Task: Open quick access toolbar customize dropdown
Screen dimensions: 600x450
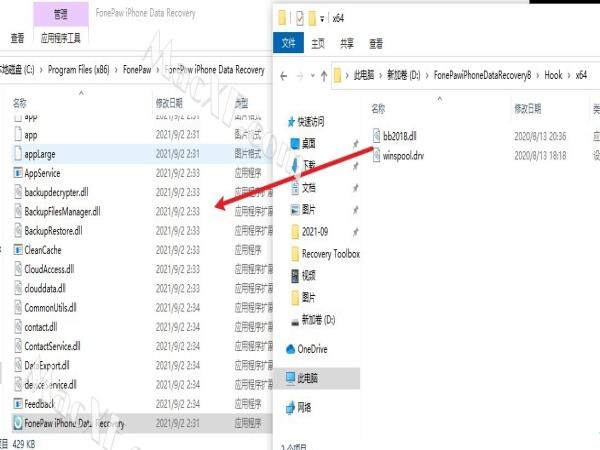Action: [x=322, y=19]
